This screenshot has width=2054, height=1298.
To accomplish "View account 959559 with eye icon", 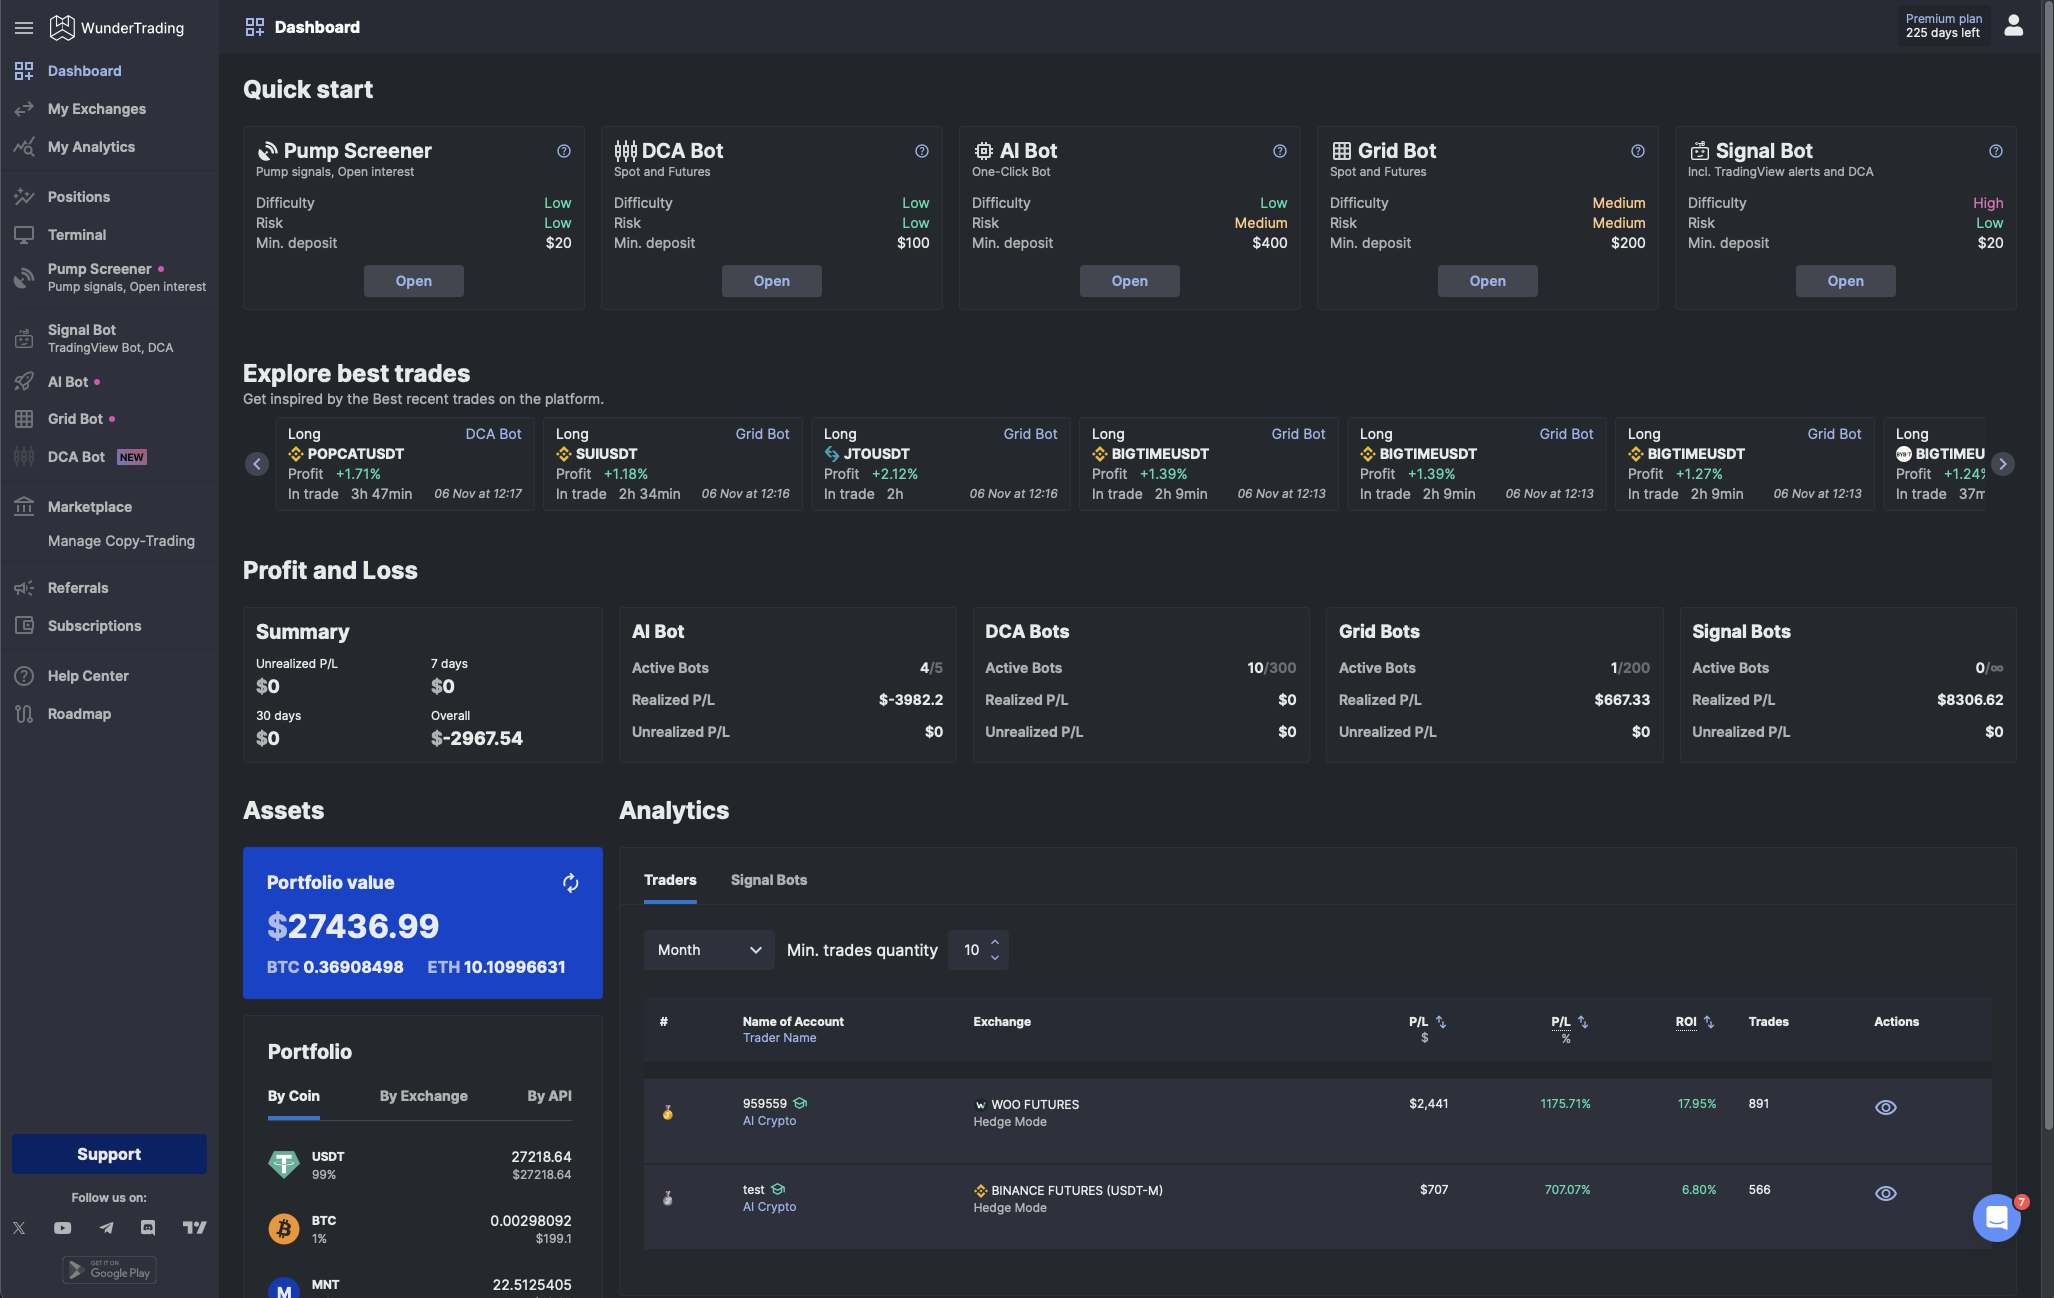I will (x=1885, y=1107).
